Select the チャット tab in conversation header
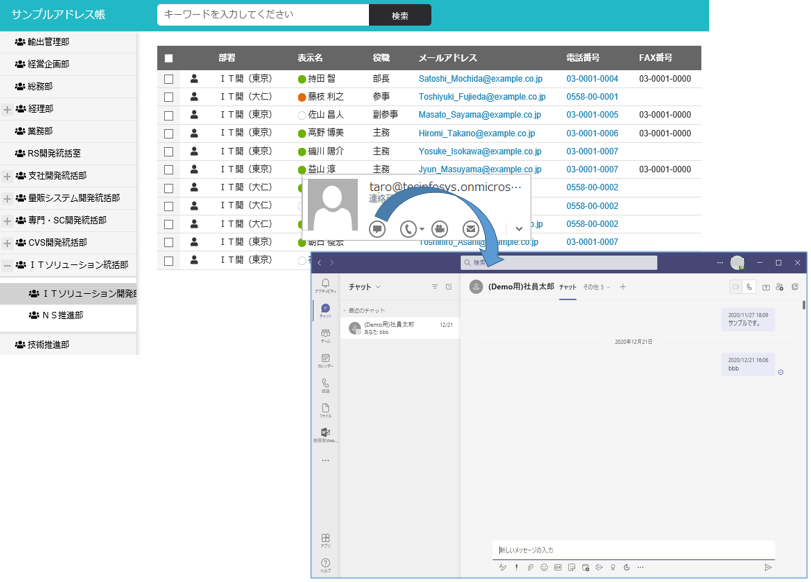The width and height of the screenshot is (811, 582). tap(567, 287)
